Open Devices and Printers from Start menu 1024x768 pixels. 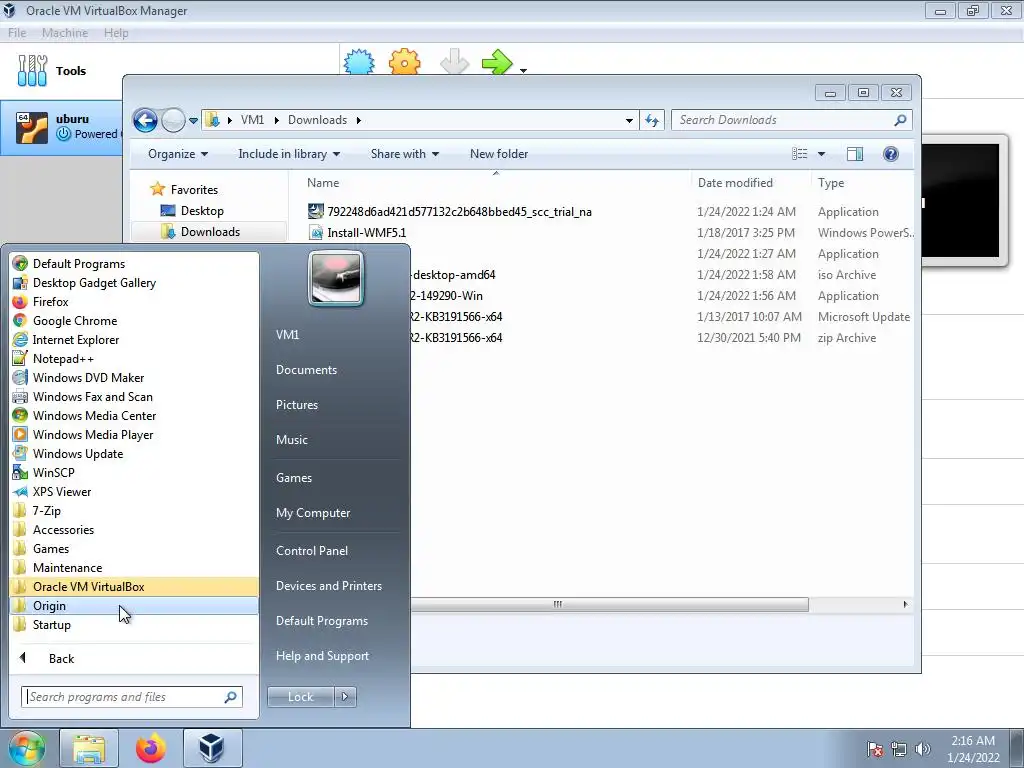(x=328, y=586)
